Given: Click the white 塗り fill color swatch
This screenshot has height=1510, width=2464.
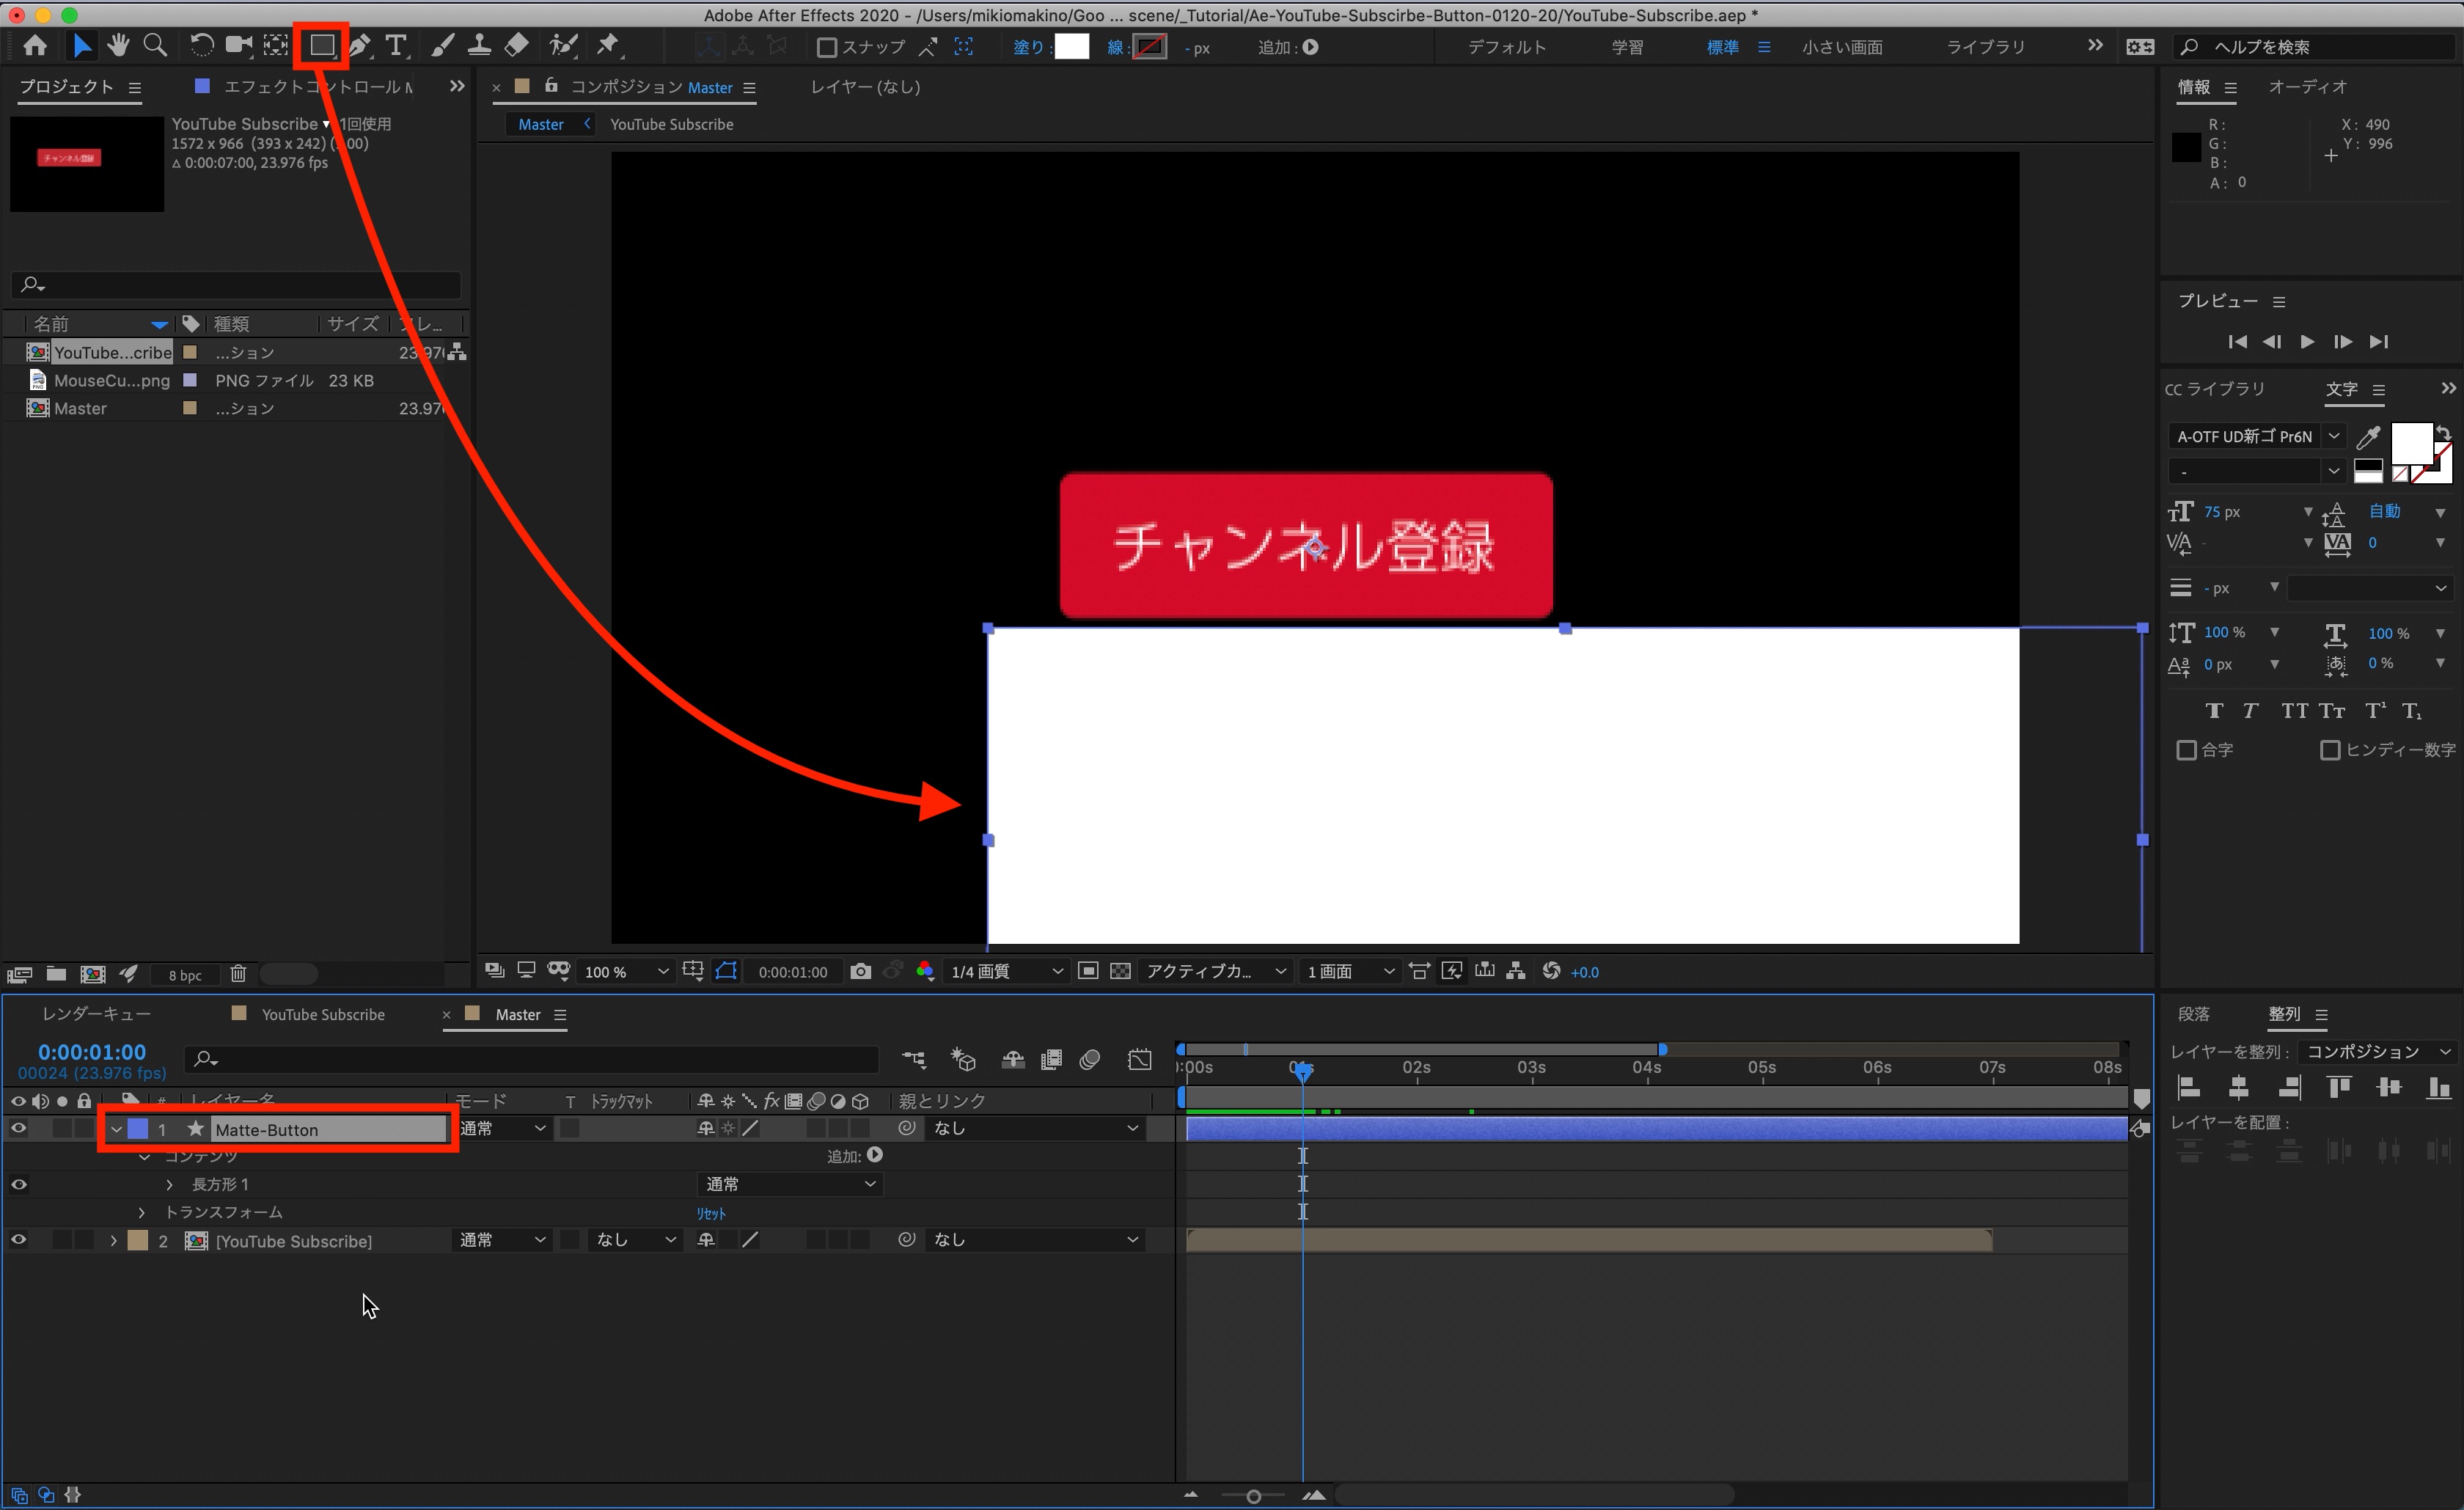Looking at the screenshot, I should (x=1071, y=47).
